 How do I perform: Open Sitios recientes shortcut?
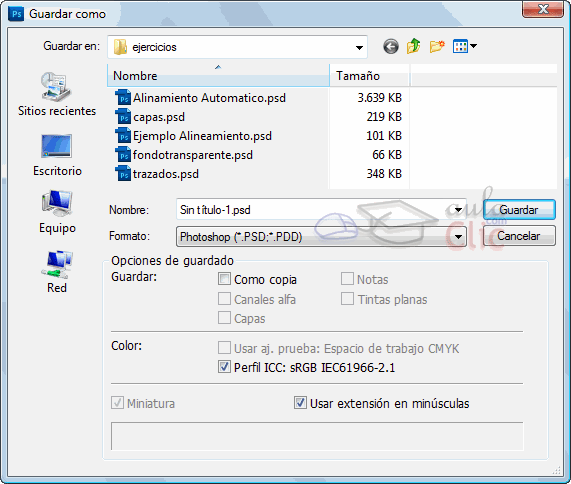(57, 95)
